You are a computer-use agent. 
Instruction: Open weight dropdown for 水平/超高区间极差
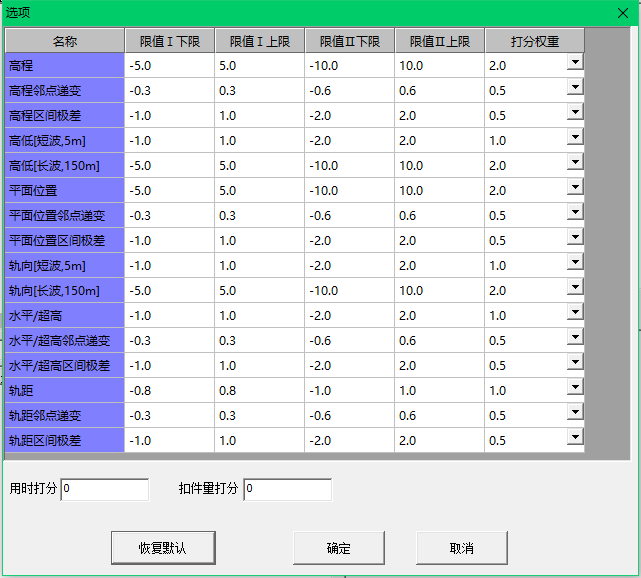tap(575, 362)
